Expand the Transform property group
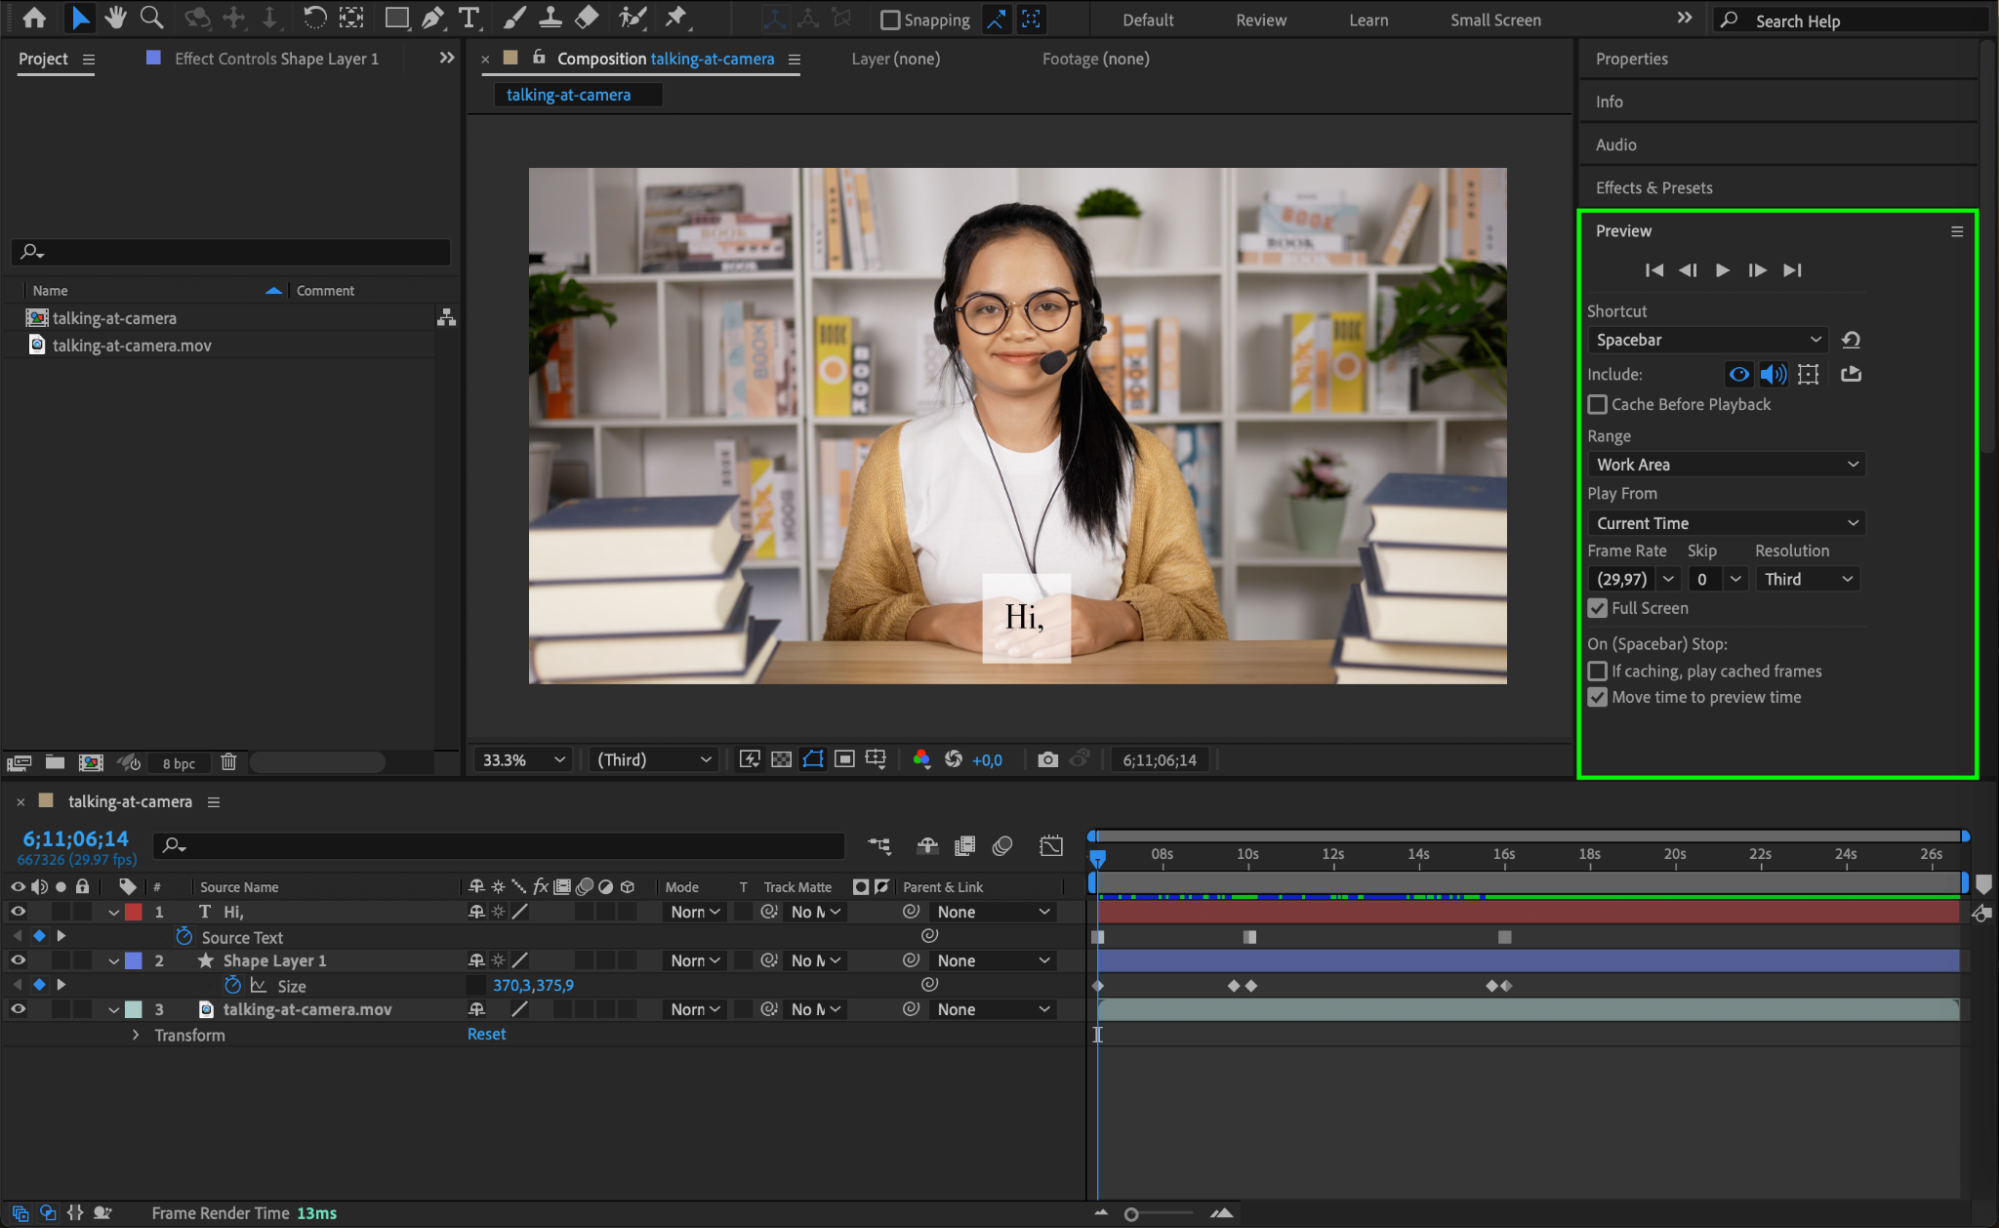 [135, 1035]
